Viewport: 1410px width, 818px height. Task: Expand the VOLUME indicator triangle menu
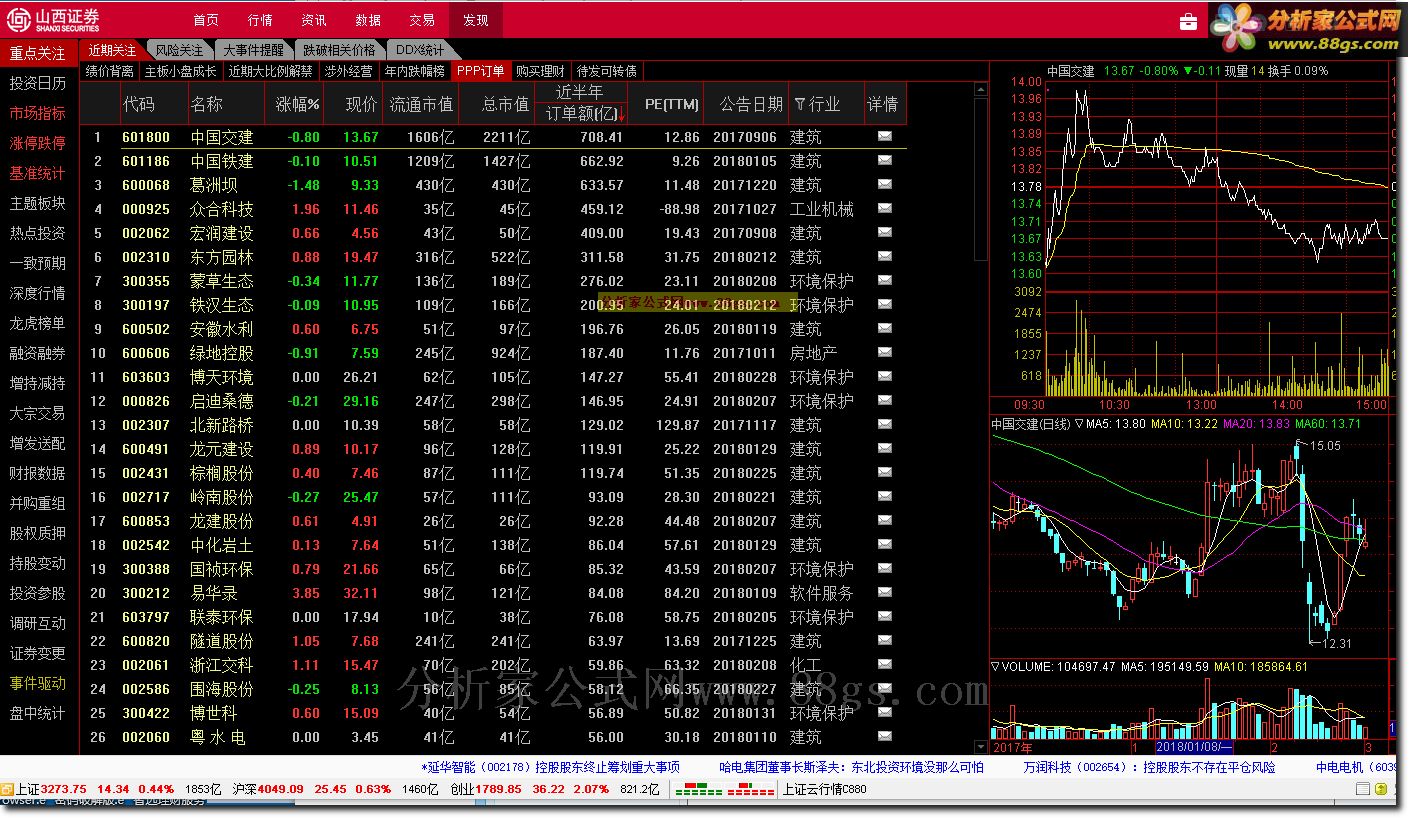996,666
